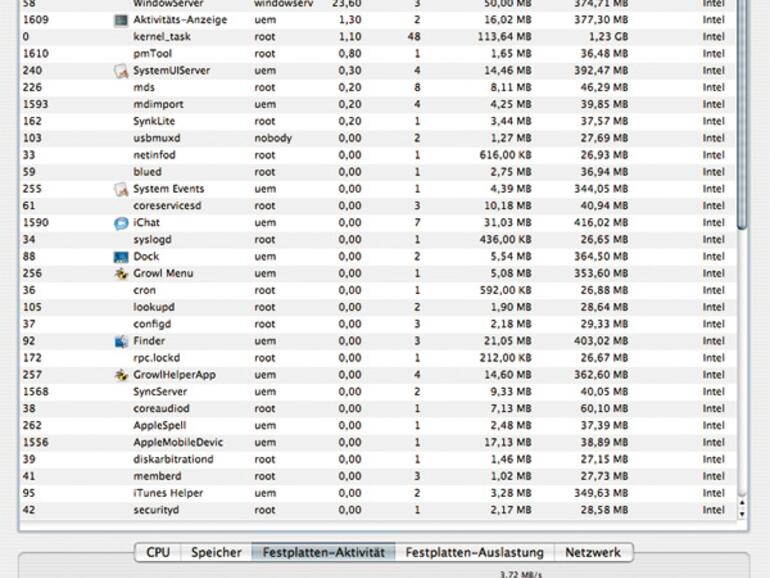The width and height of the screenshot is (770, 578).
Task: Click the nobody user cell
Action: point(273,138)
